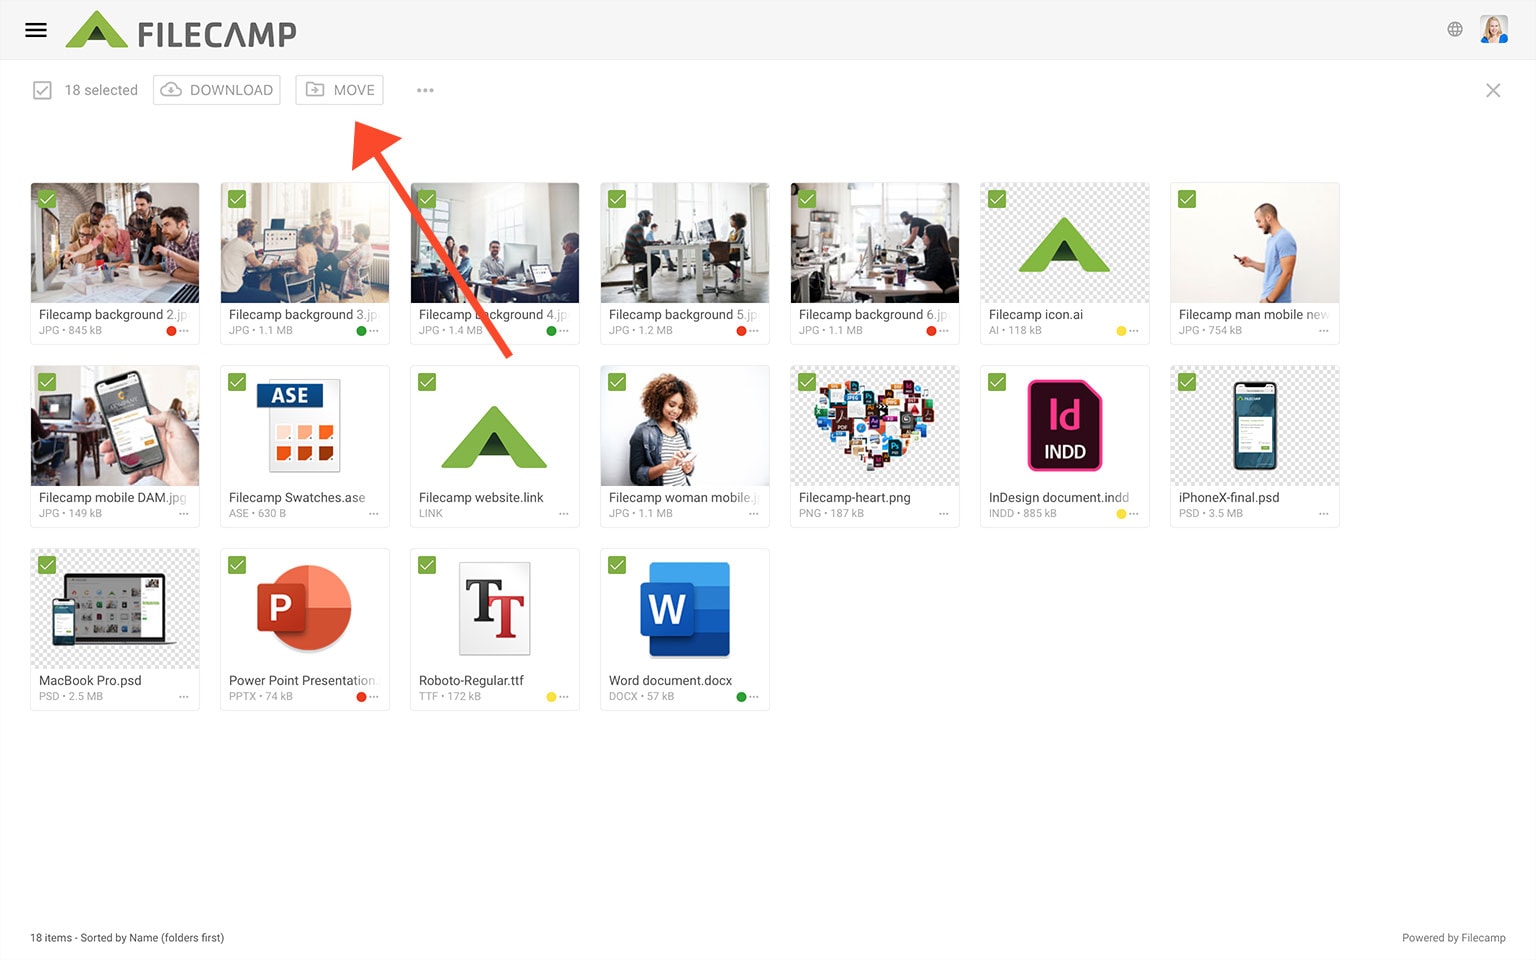Image resolution: width=1536 pixels, height=960 pixels.
Task: Open options menu for Filecamp background 3
Action: pyautogui.click(x=374, y=331)
